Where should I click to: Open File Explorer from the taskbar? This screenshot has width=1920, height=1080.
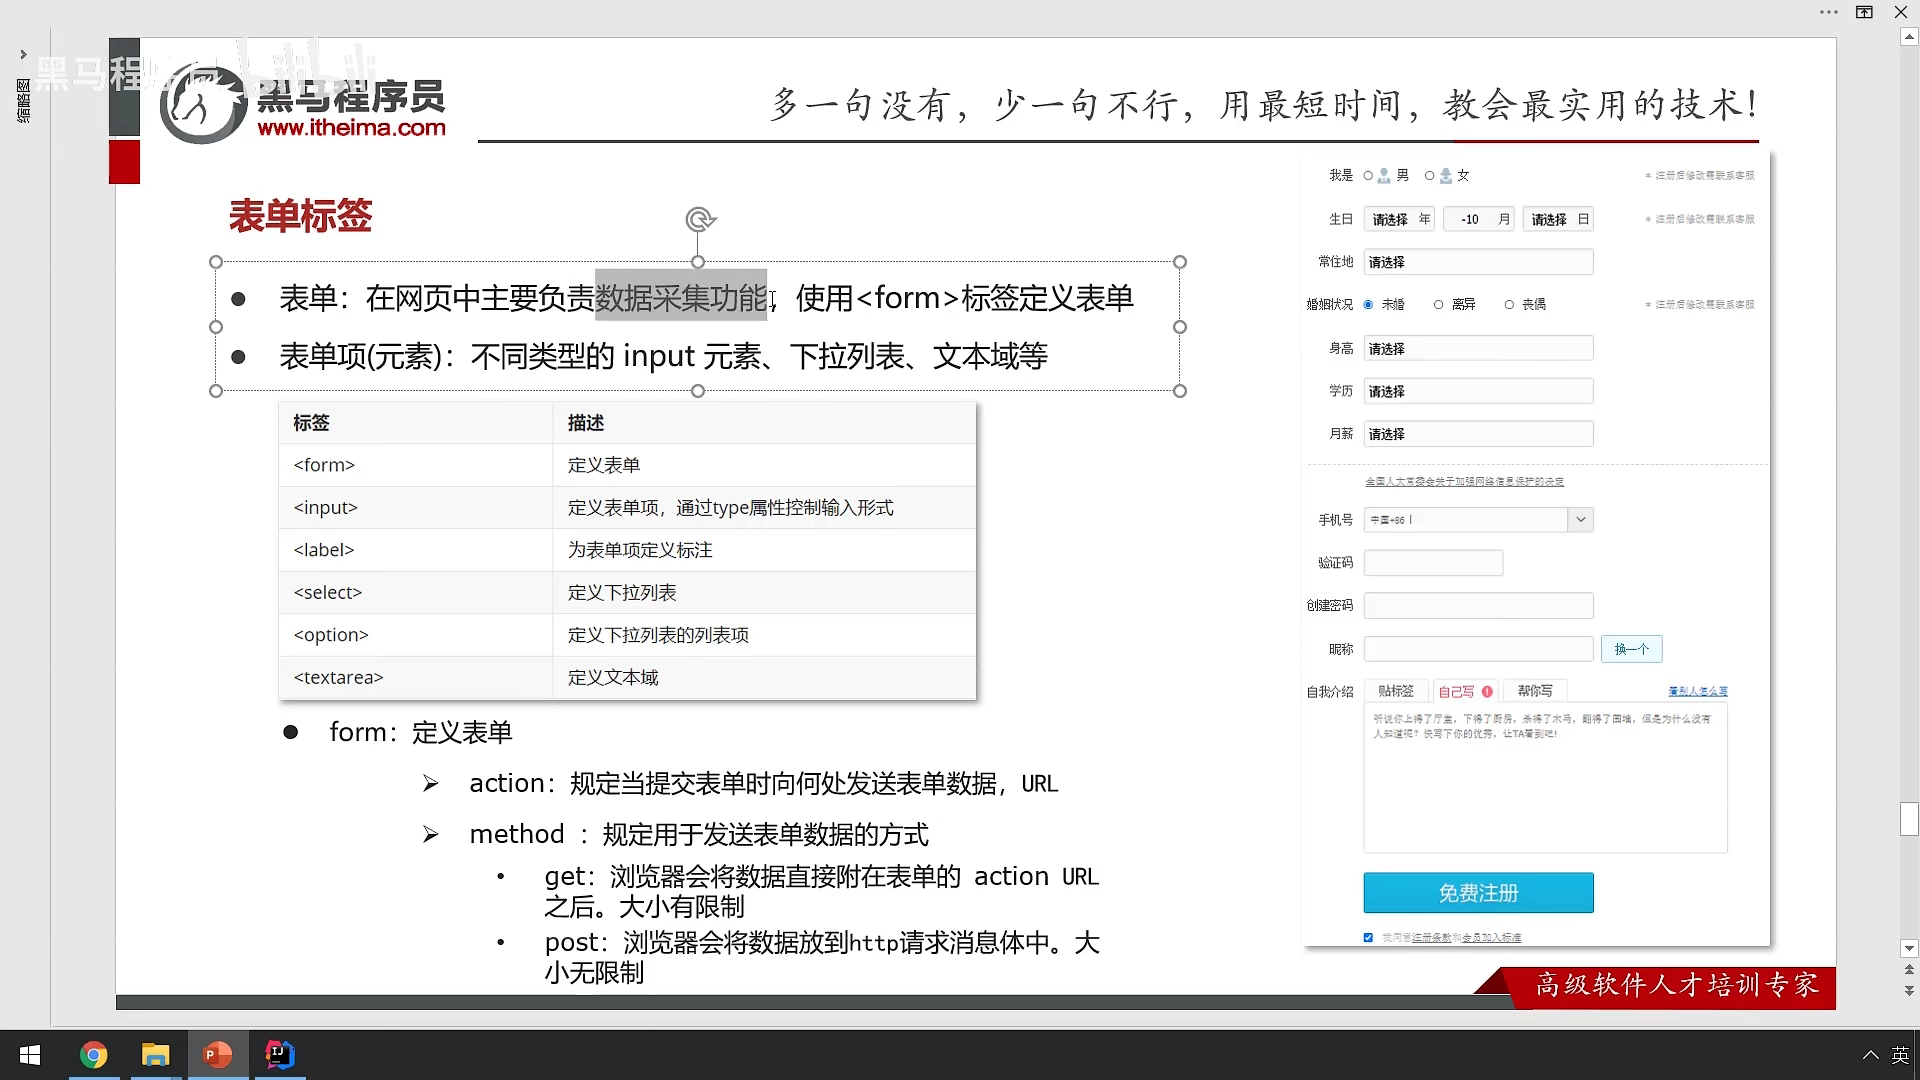(x=155, y=1055)
